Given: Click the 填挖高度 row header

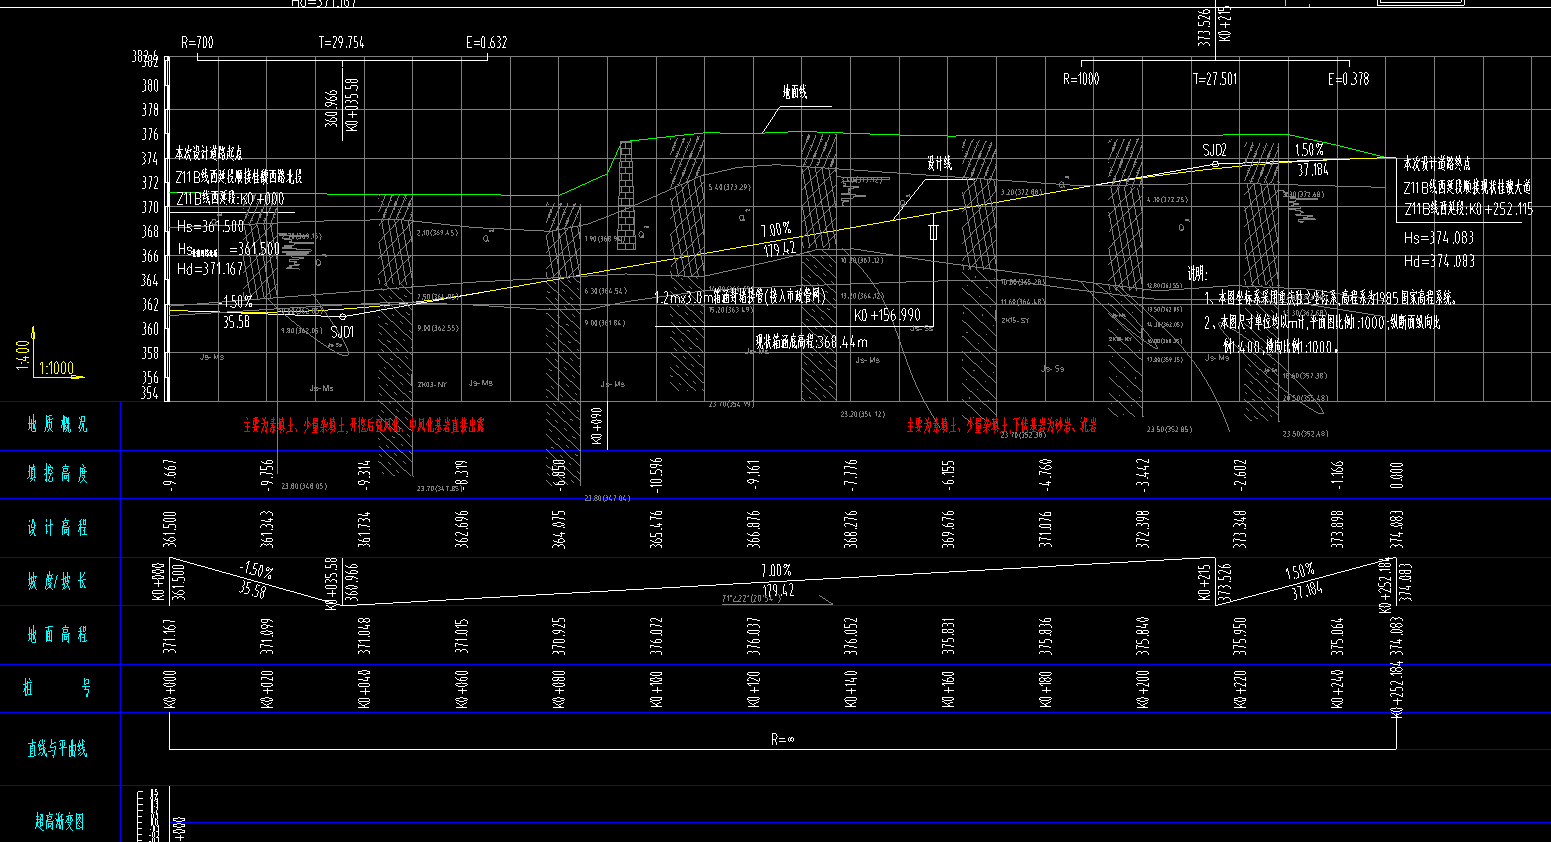Looking at the screenshot, I should [x=58, y=474].
